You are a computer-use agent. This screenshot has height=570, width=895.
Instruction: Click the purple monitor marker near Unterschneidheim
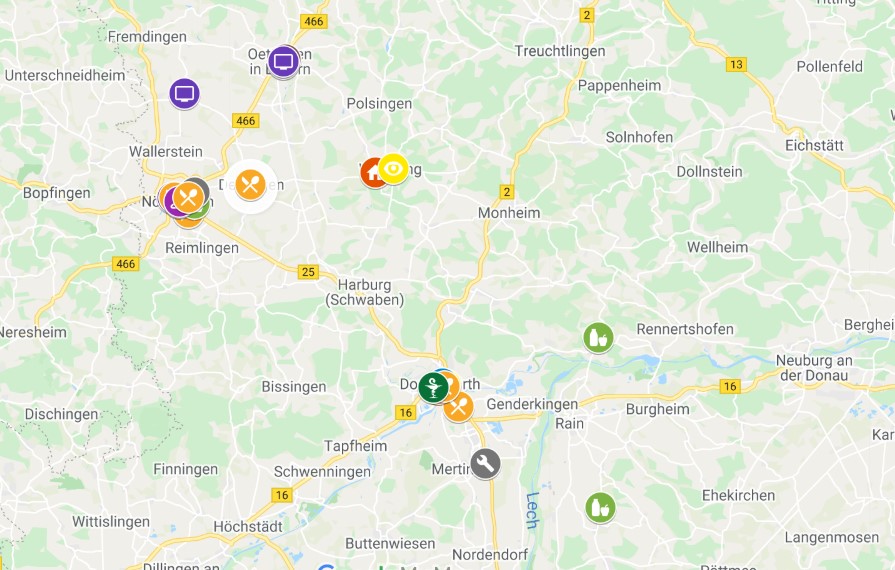tap(184, 93)
